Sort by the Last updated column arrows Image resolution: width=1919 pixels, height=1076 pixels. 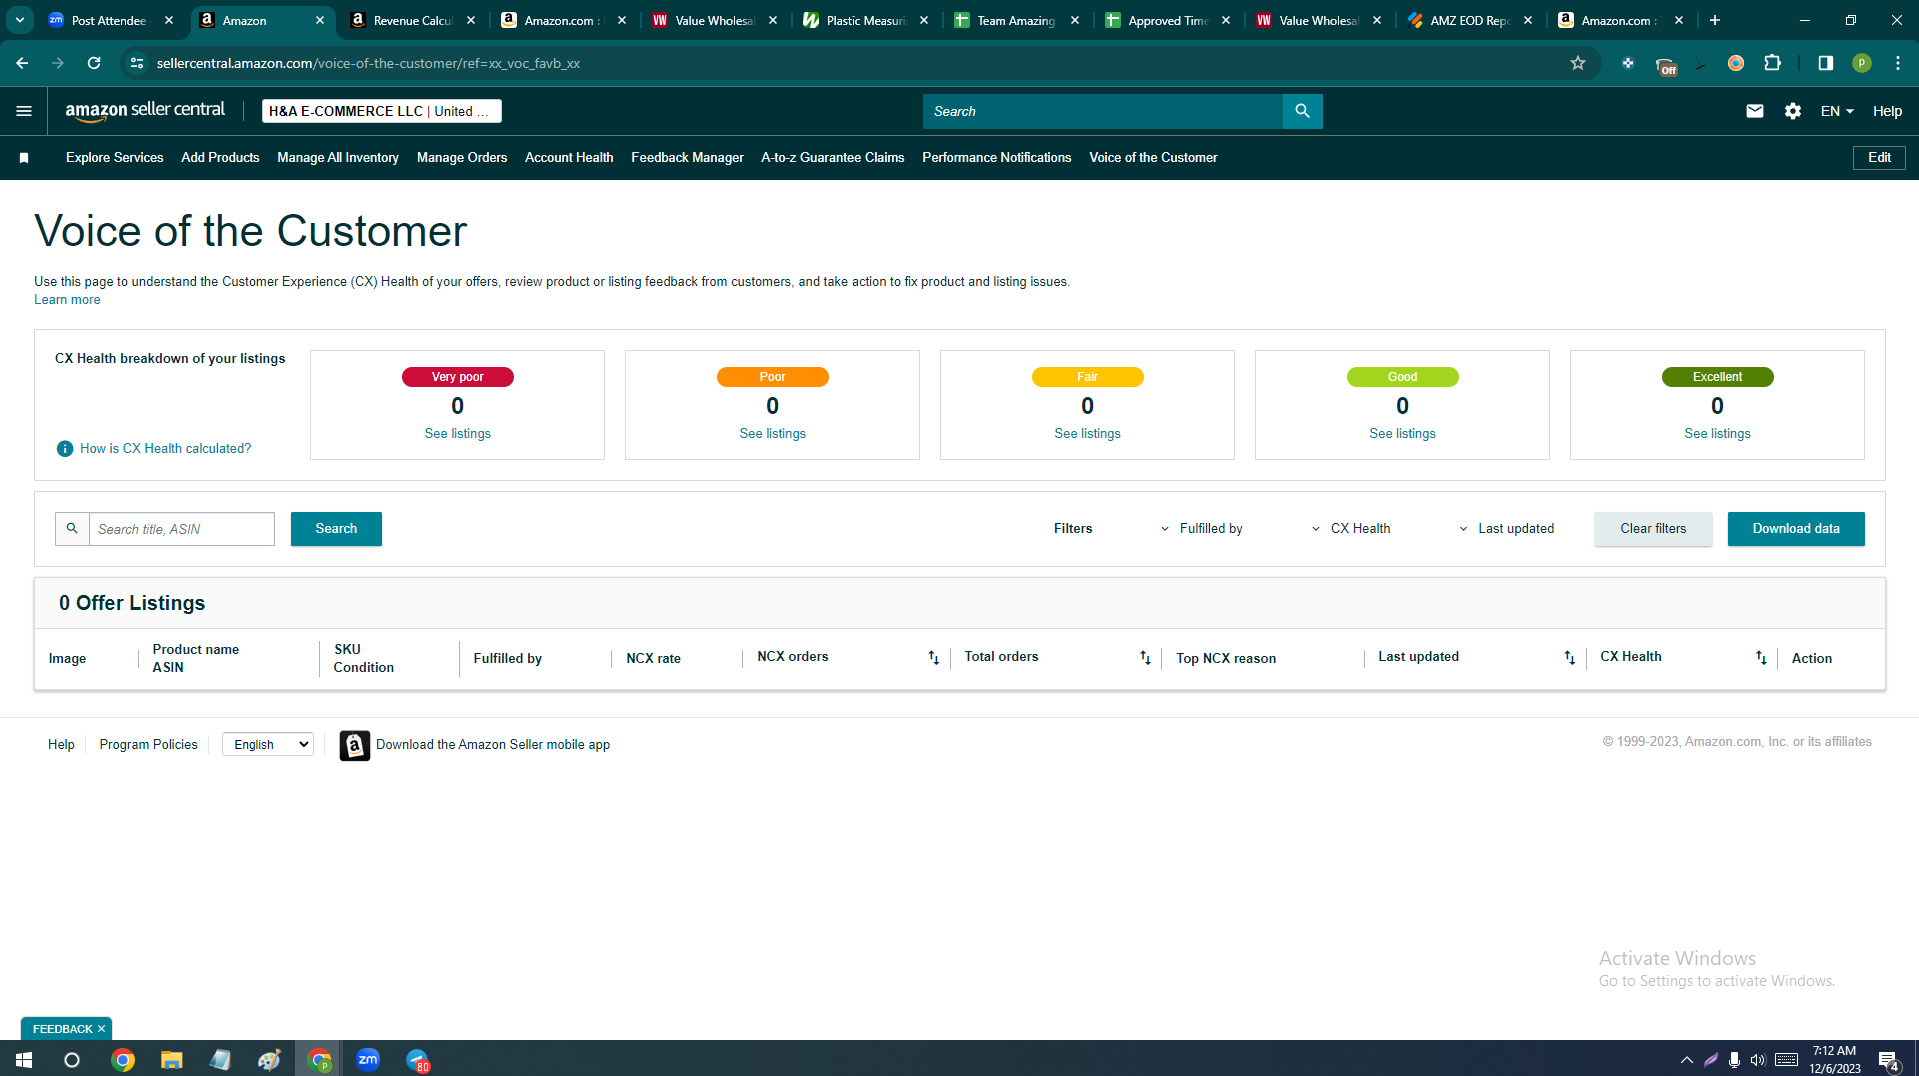[1569, 657]
